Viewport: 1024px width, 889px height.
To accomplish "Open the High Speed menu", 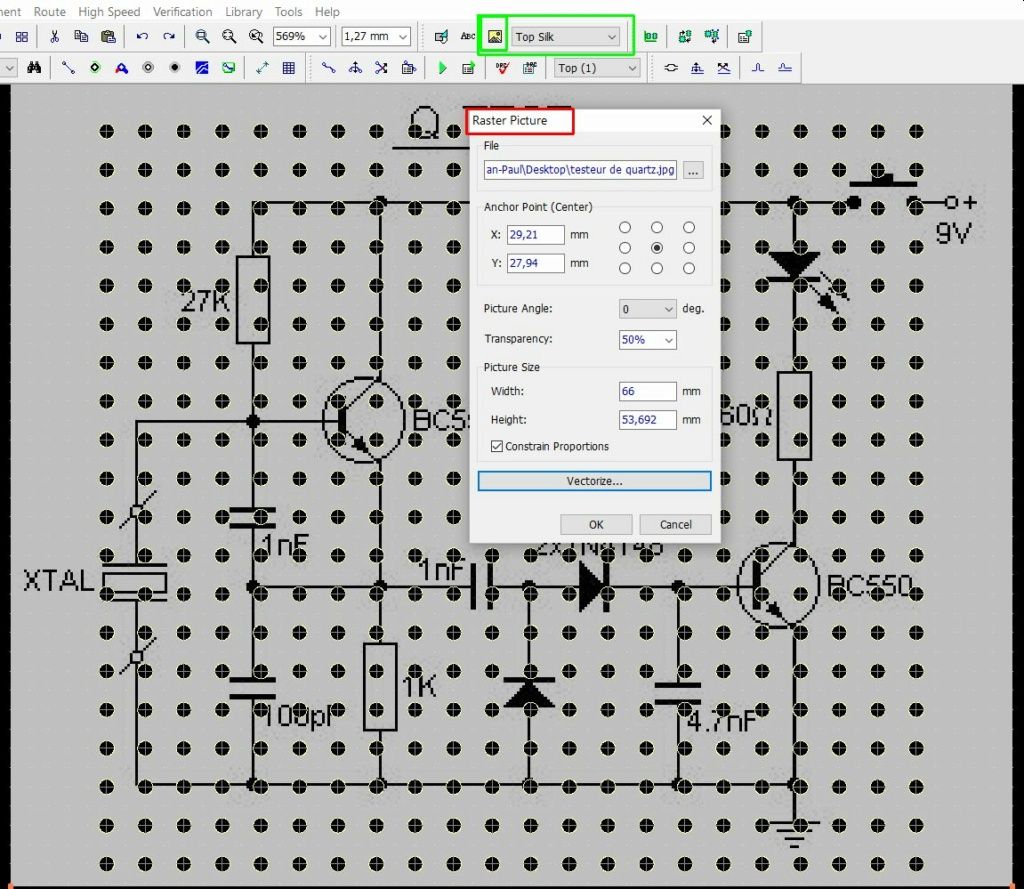I will coord(109,12).
